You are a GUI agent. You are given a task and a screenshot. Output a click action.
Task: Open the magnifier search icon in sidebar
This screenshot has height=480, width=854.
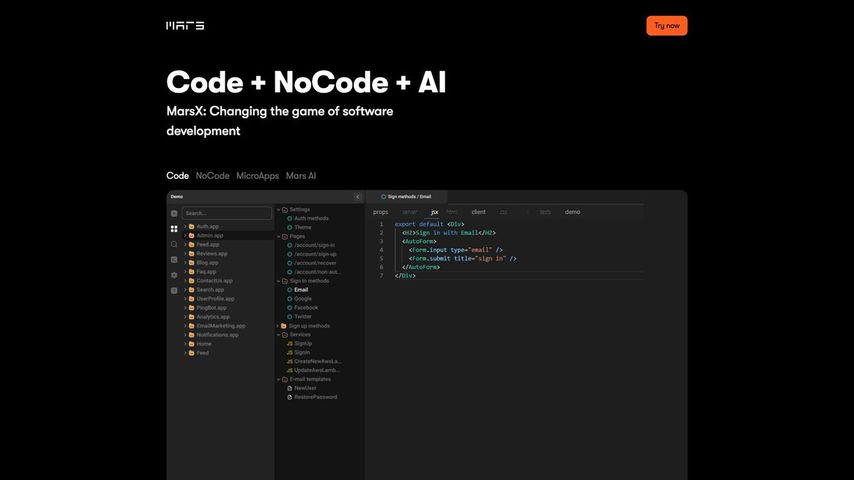point(174,244)
